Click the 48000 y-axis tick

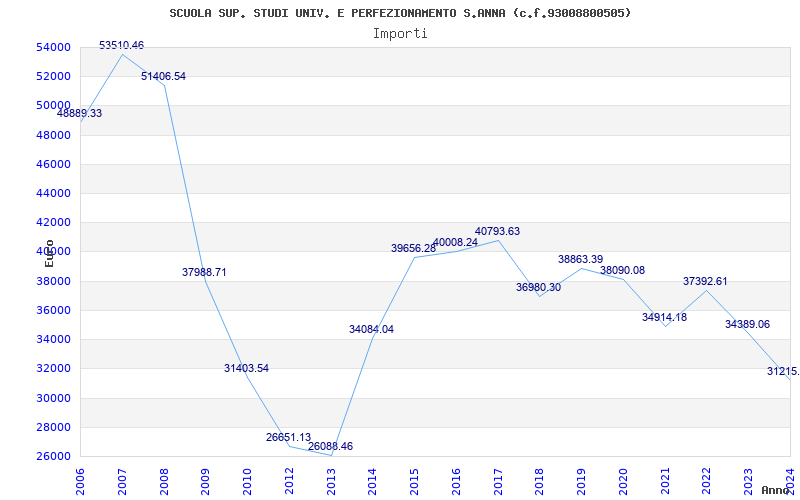click(53, 135)
